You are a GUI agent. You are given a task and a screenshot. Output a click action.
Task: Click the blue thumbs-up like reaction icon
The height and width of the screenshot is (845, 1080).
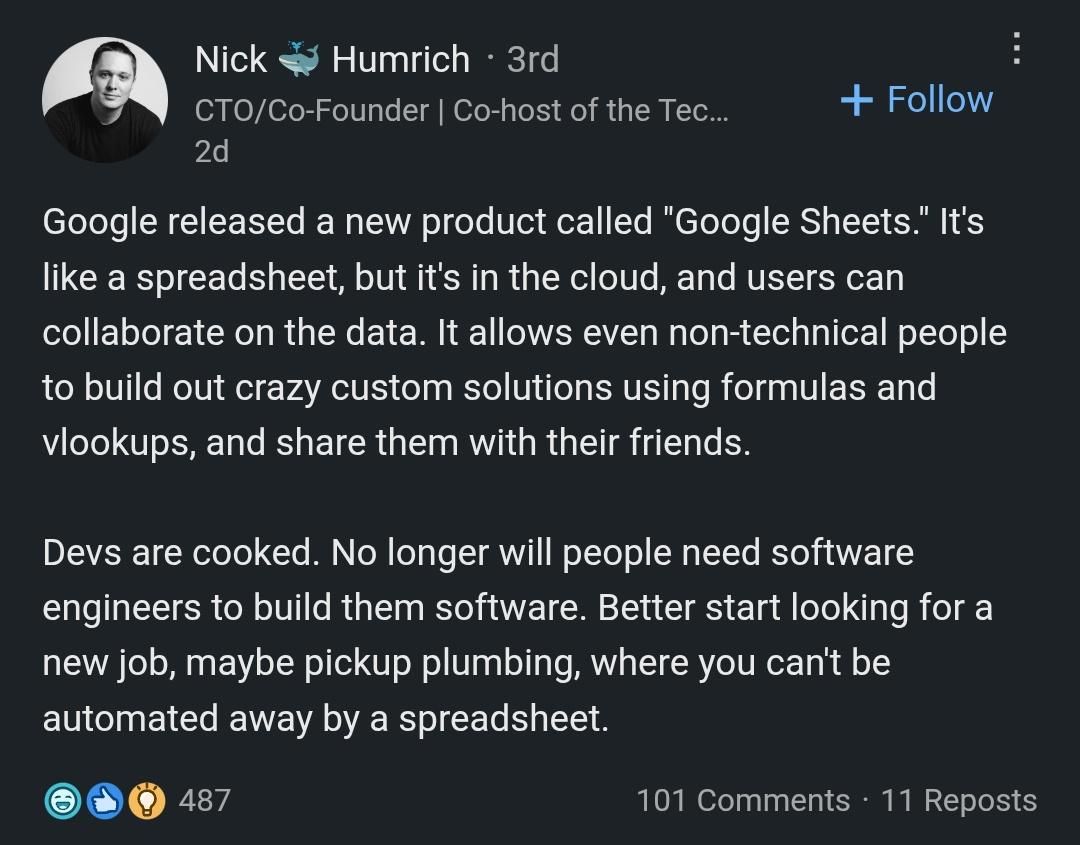coord(104,800)
